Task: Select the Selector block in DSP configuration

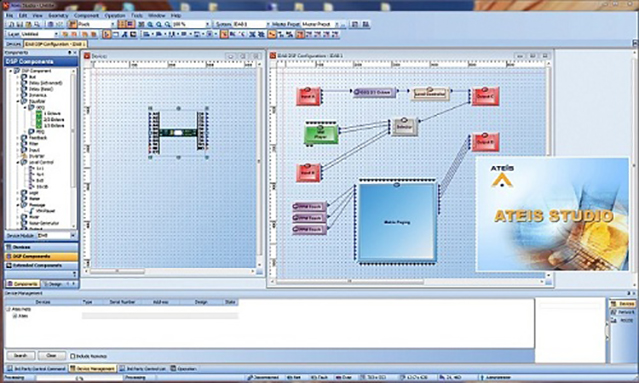Action: 403,128
